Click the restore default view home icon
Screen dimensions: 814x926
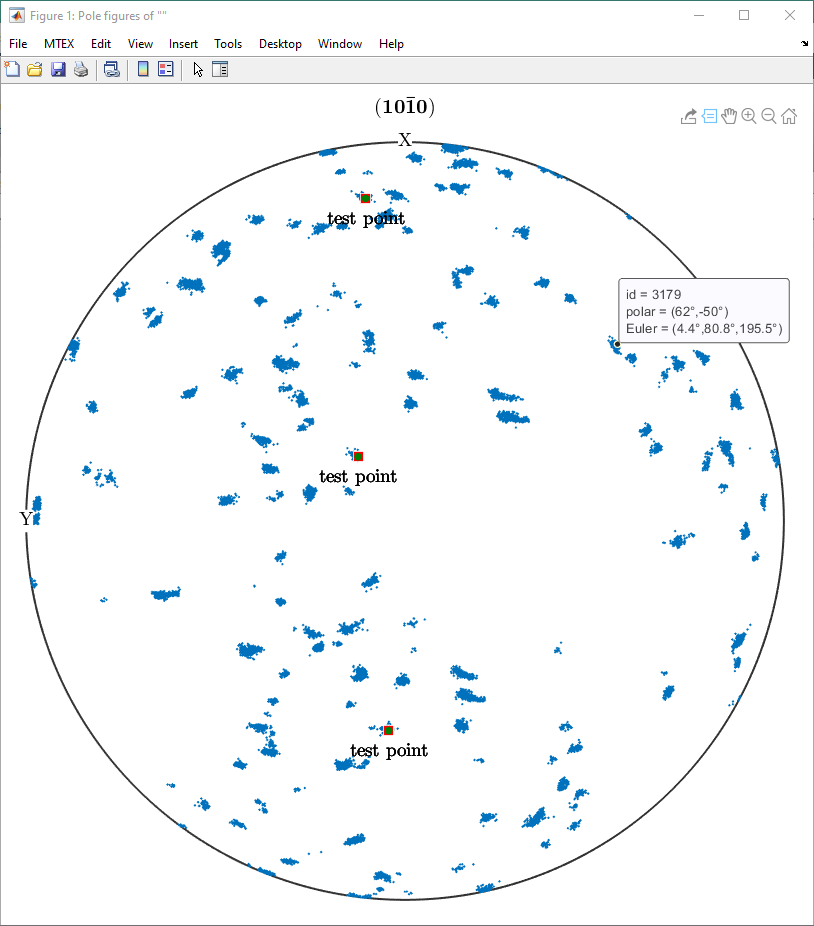point(789,116)
